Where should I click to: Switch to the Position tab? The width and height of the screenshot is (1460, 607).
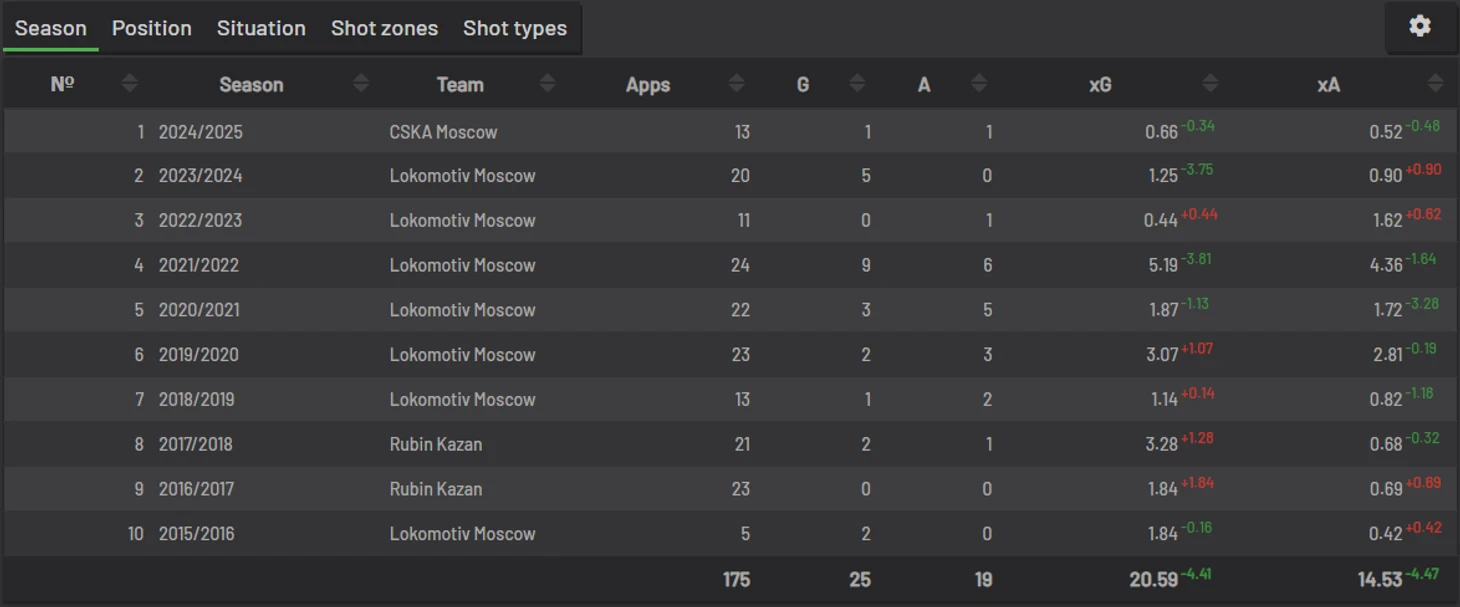[152, 28]
